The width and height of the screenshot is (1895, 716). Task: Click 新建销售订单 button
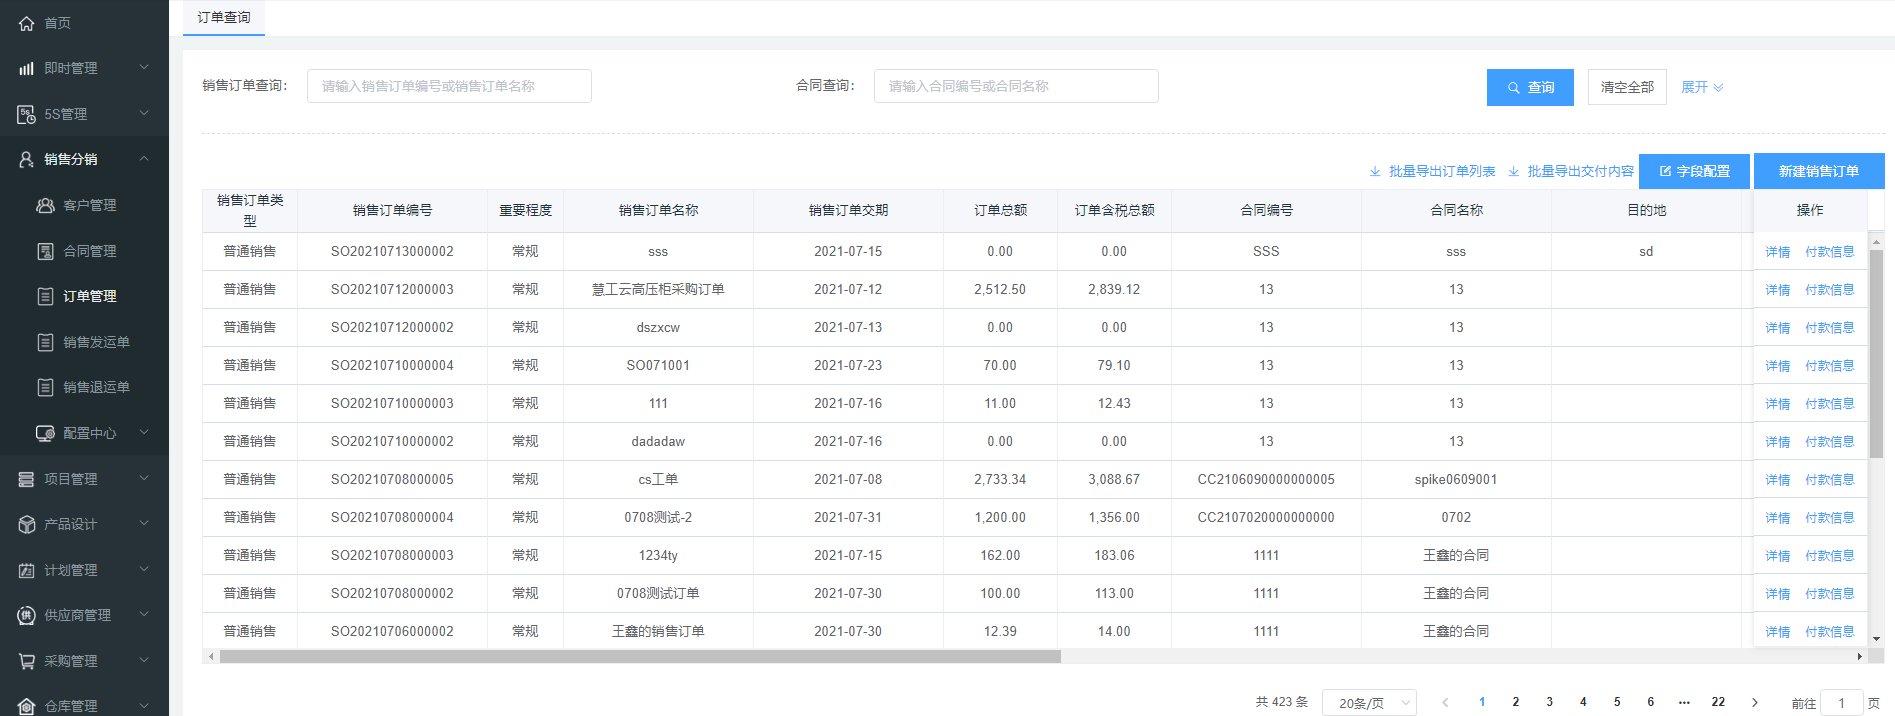click(1818, 171)
